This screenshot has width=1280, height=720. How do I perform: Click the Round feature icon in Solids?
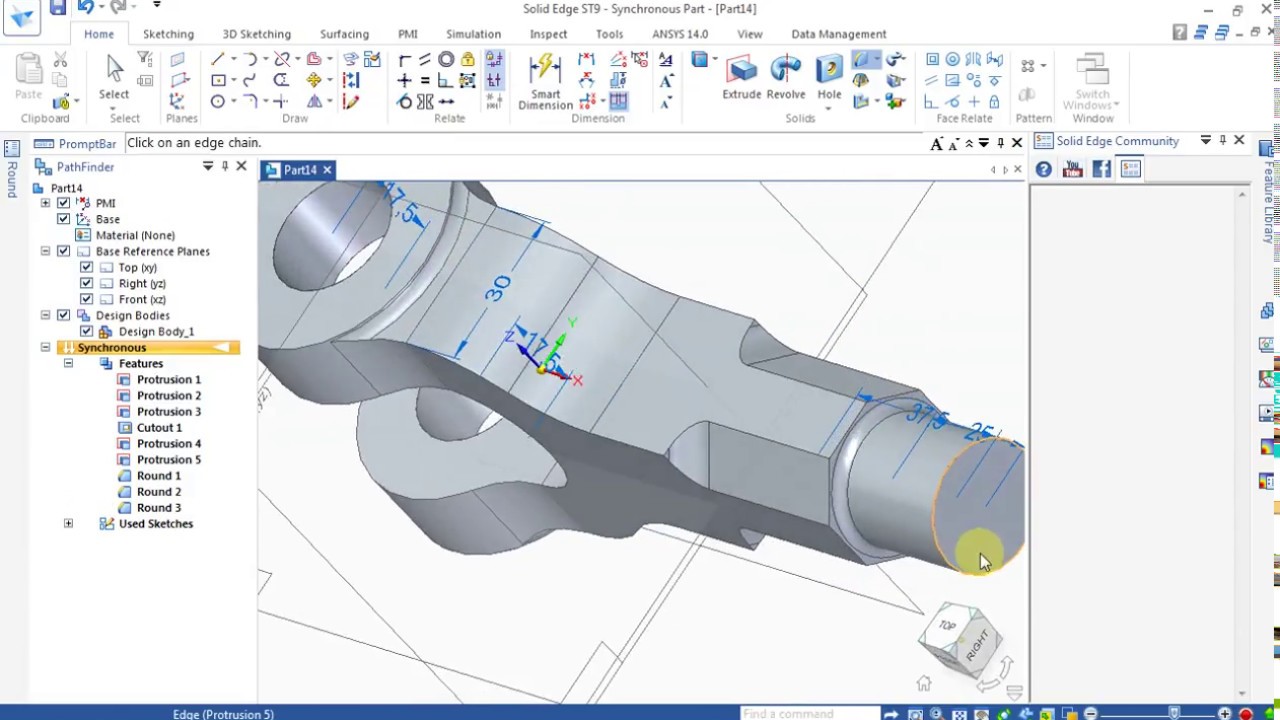click(862, 60)
